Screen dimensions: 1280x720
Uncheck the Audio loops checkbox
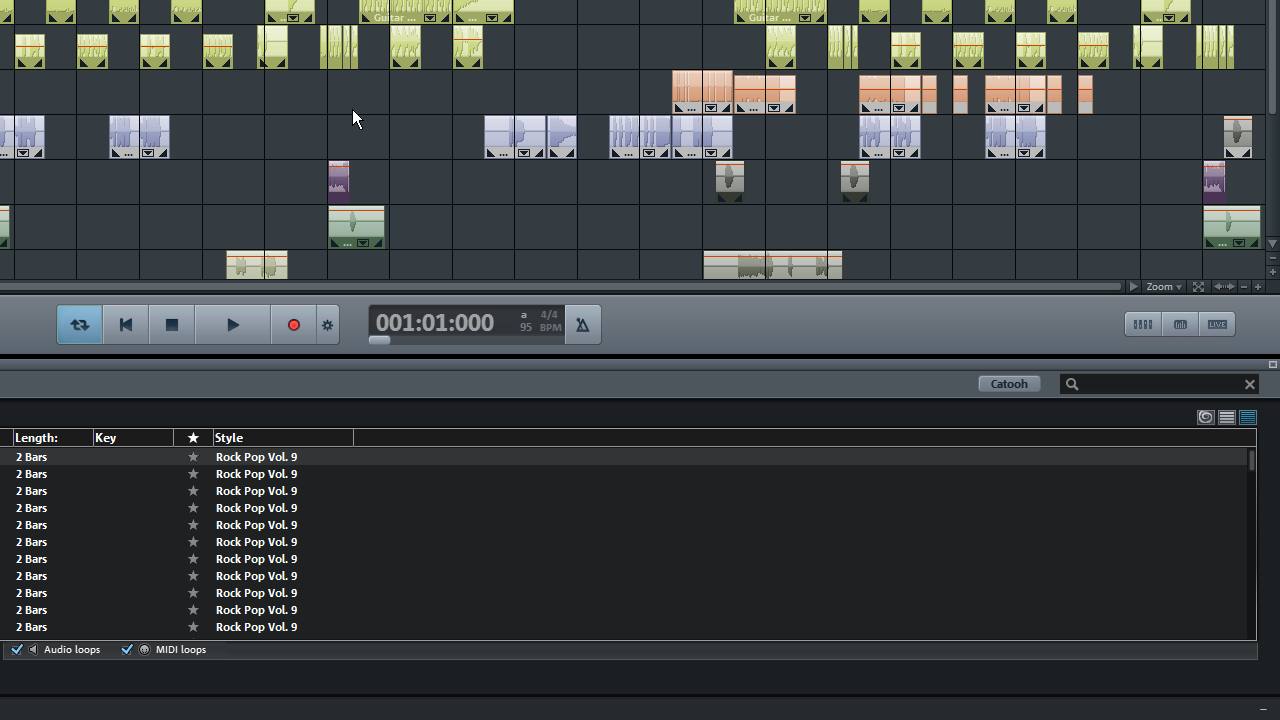click(x=17, y=650)
